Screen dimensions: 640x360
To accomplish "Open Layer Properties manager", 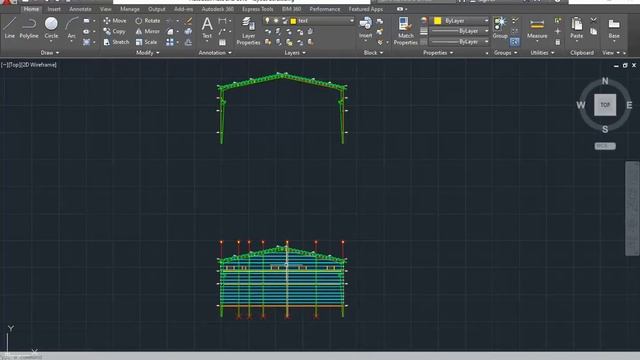I will (x=248, y=31).
